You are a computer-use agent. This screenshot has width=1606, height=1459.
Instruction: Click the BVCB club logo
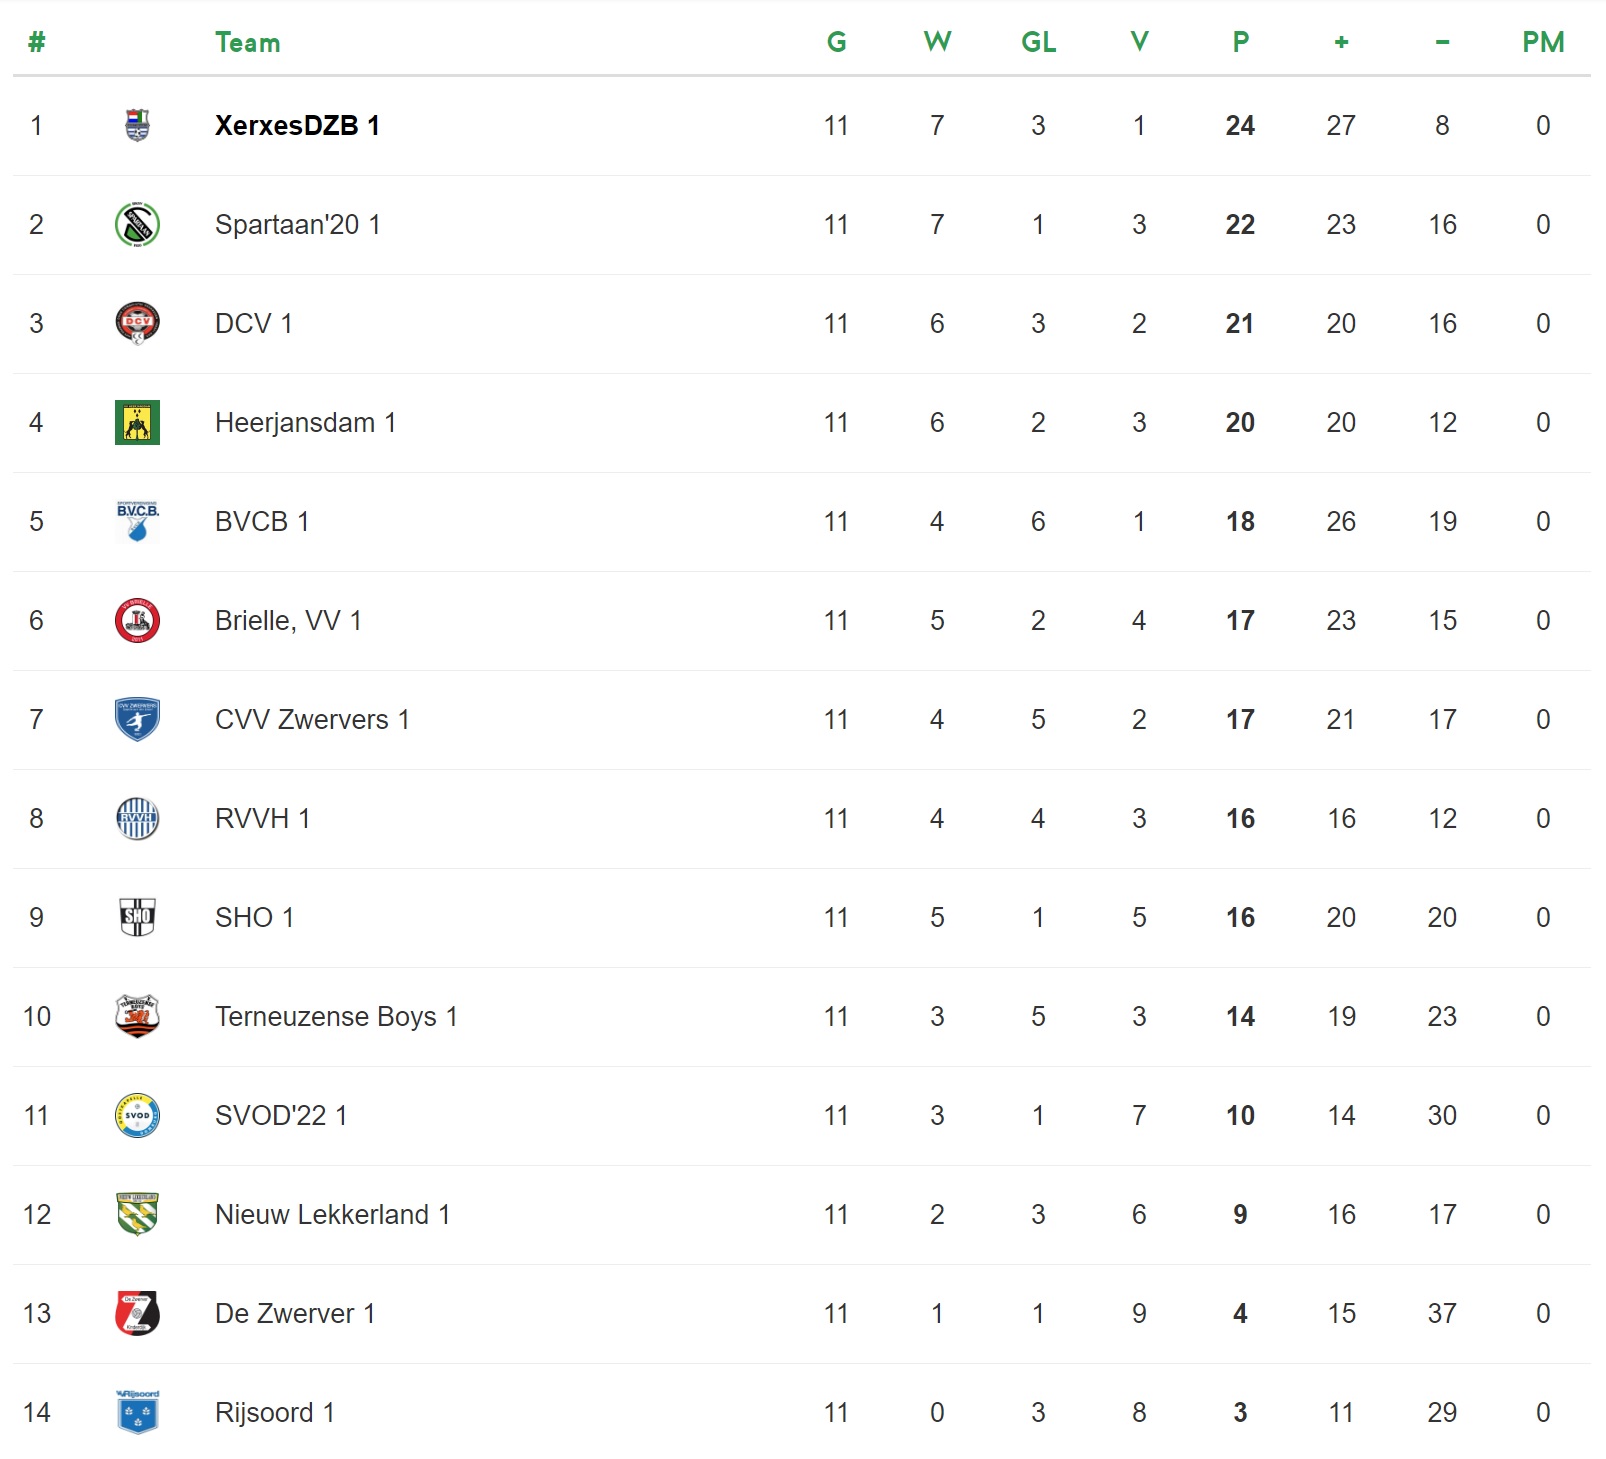click(137, 522)
